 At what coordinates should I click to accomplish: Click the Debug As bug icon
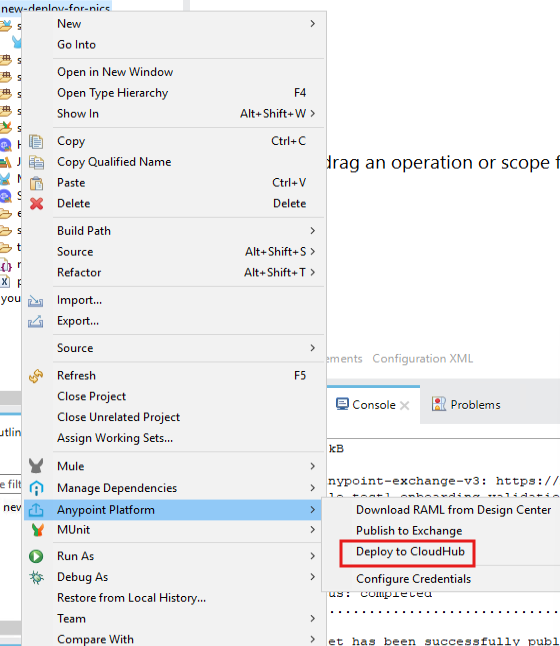36,577
